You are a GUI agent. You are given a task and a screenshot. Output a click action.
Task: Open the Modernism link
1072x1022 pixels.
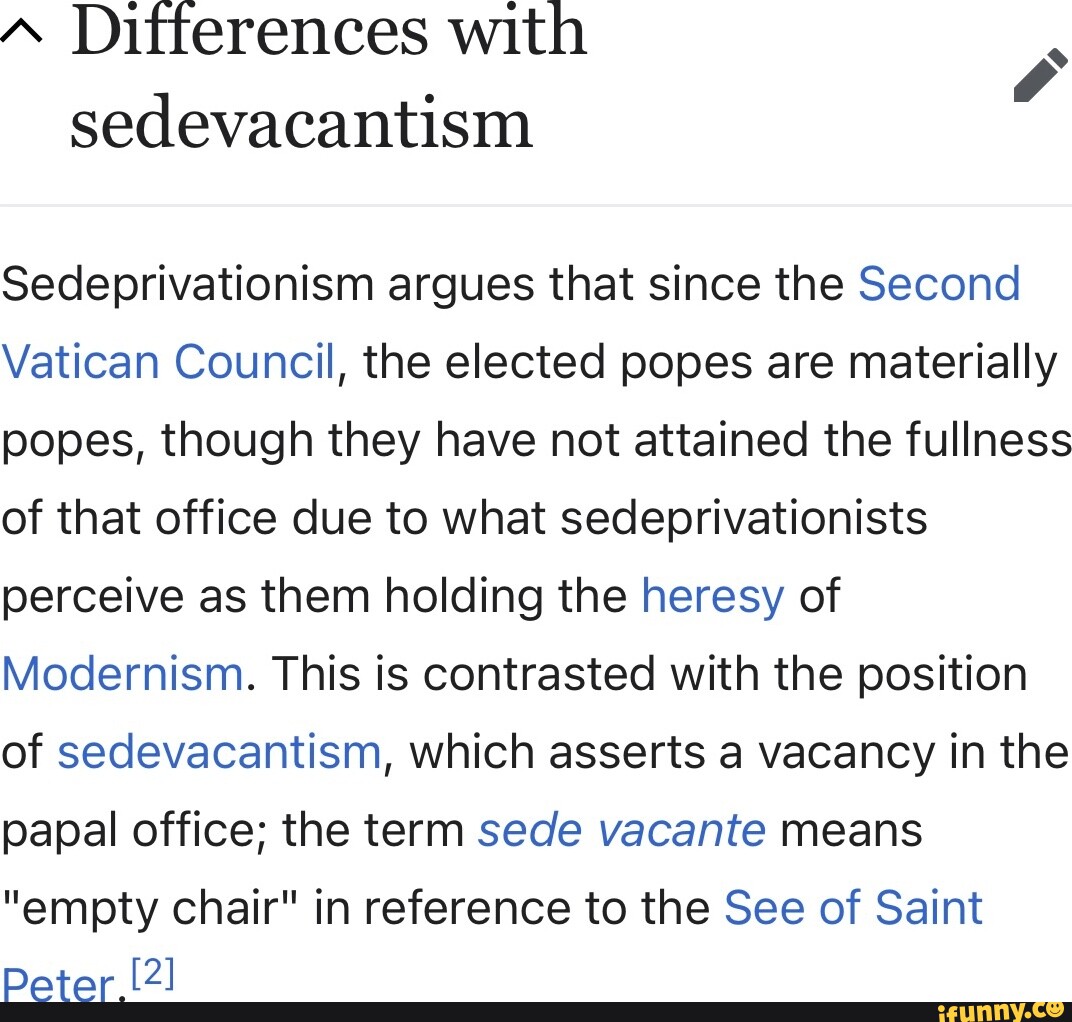[x=120, y=674]
